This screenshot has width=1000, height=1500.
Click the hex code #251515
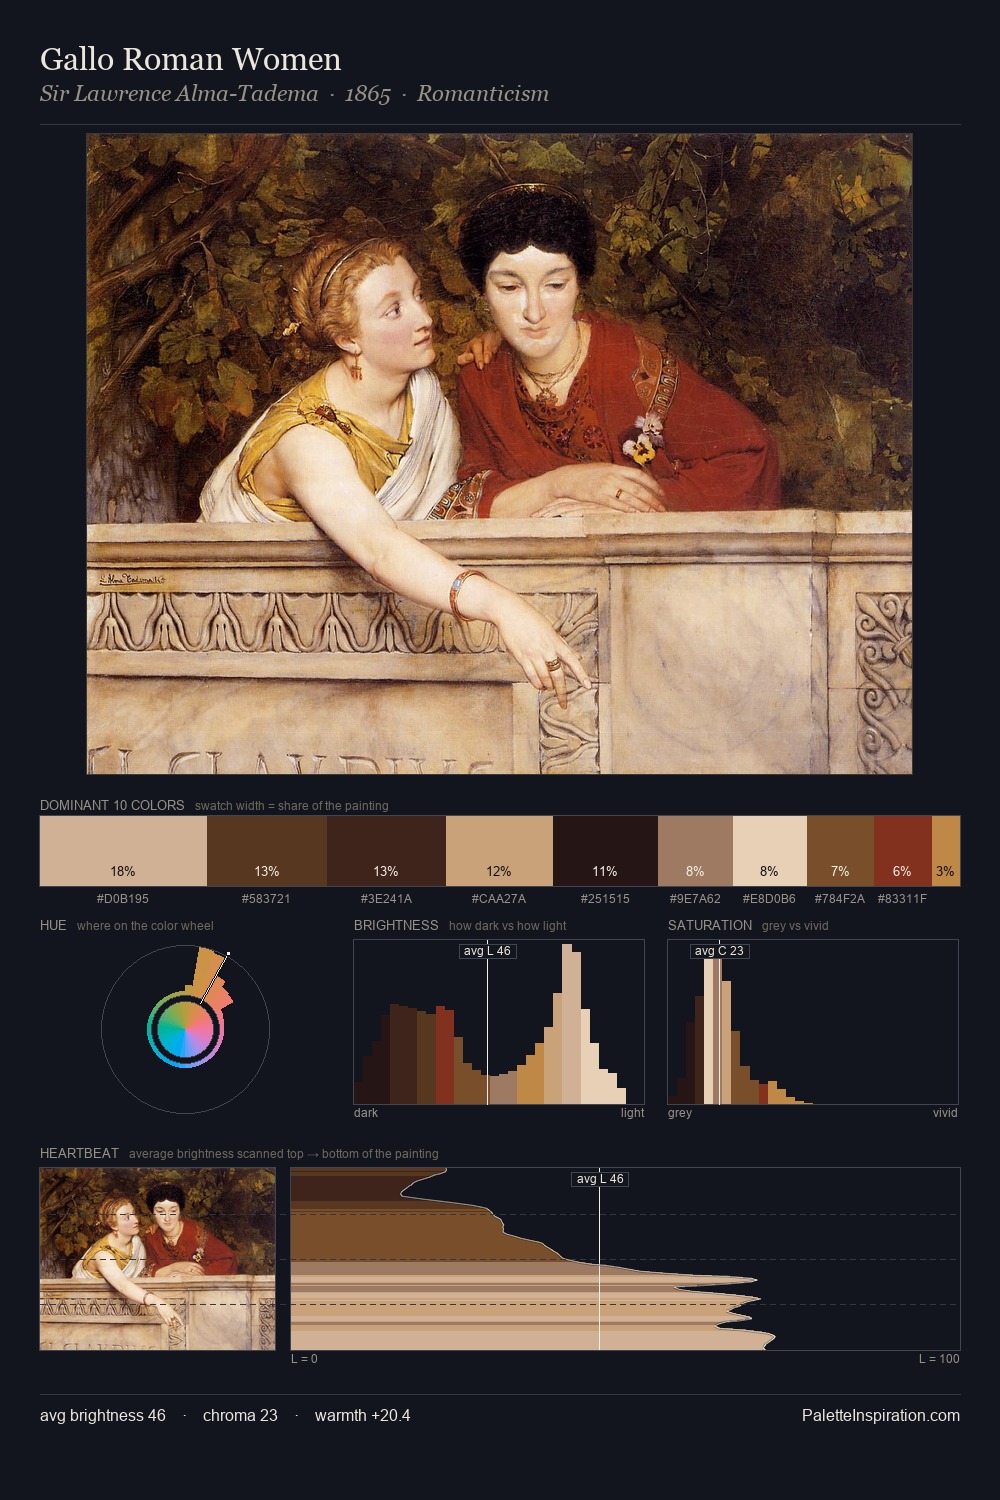(605, 899)
